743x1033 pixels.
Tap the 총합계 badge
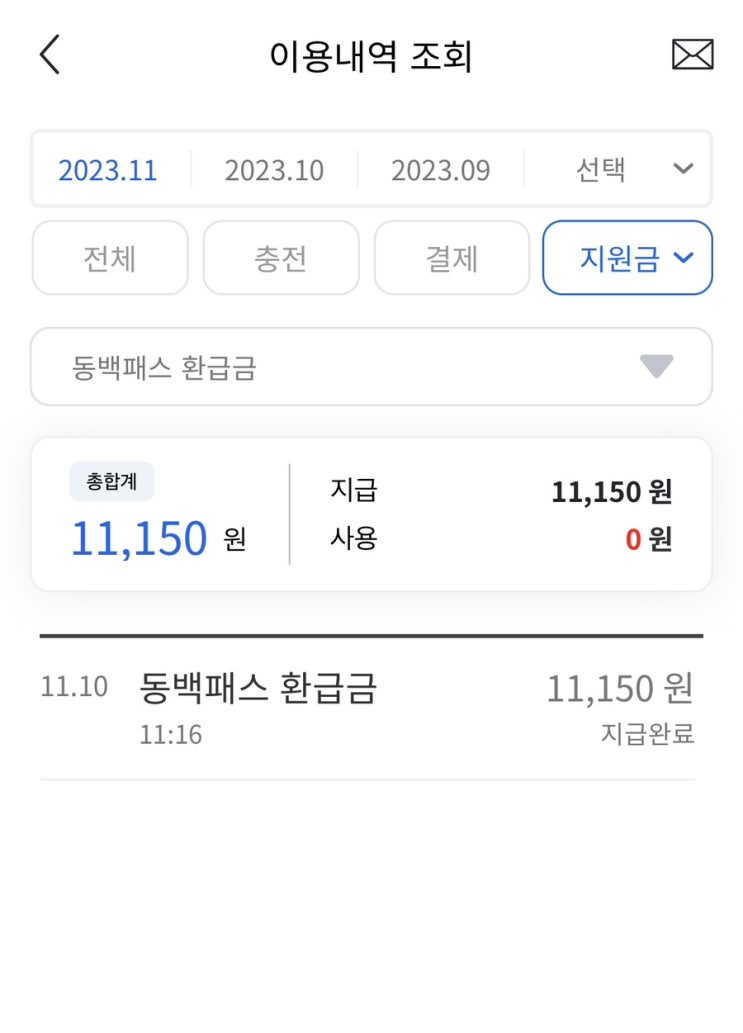tap(111, 483)
